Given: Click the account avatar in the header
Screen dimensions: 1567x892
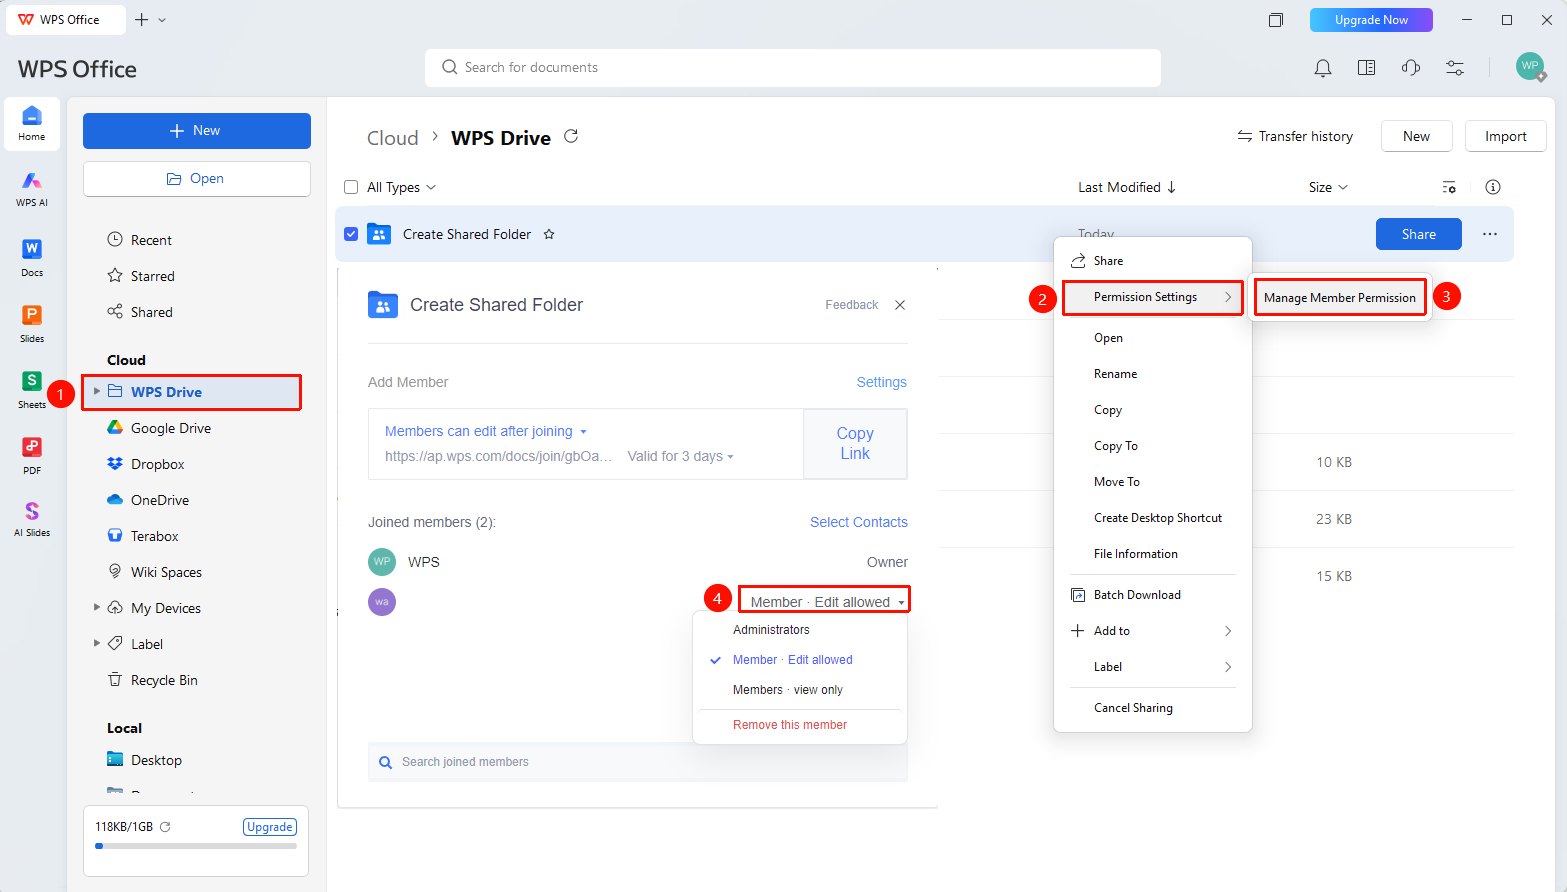Looking at the screenshot, I should (1530, 67).
